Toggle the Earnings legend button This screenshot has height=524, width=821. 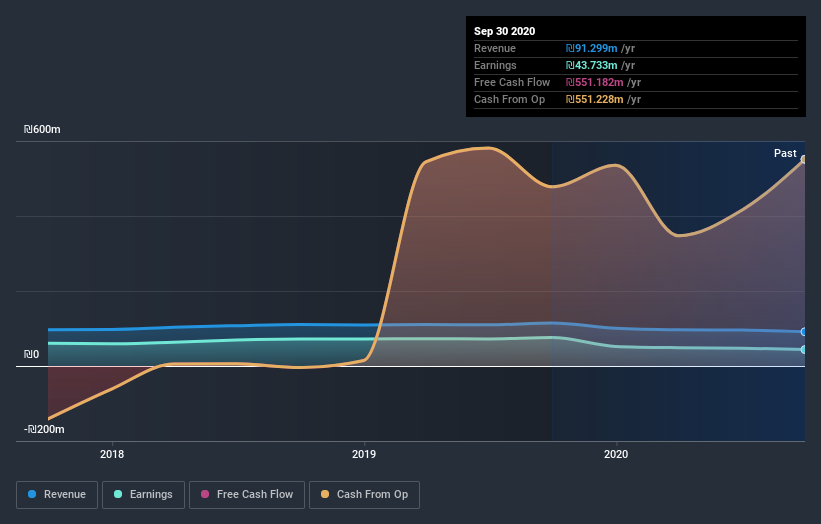pos(143,495)
